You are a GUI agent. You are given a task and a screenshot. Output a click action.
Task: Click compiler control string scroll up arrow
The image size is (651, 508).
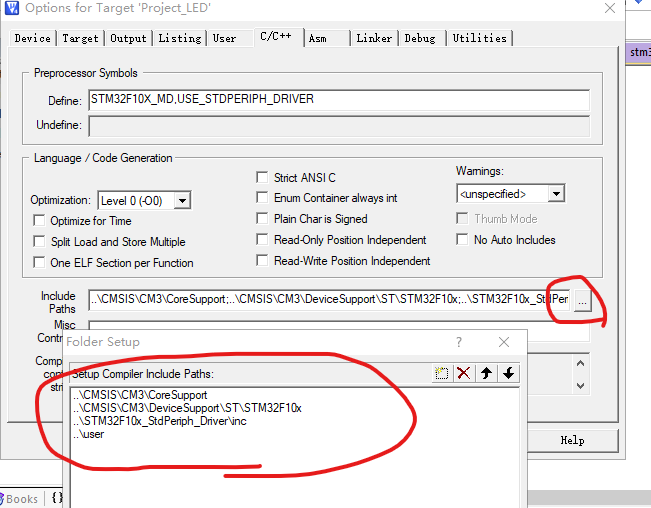[x=580, y=363]
